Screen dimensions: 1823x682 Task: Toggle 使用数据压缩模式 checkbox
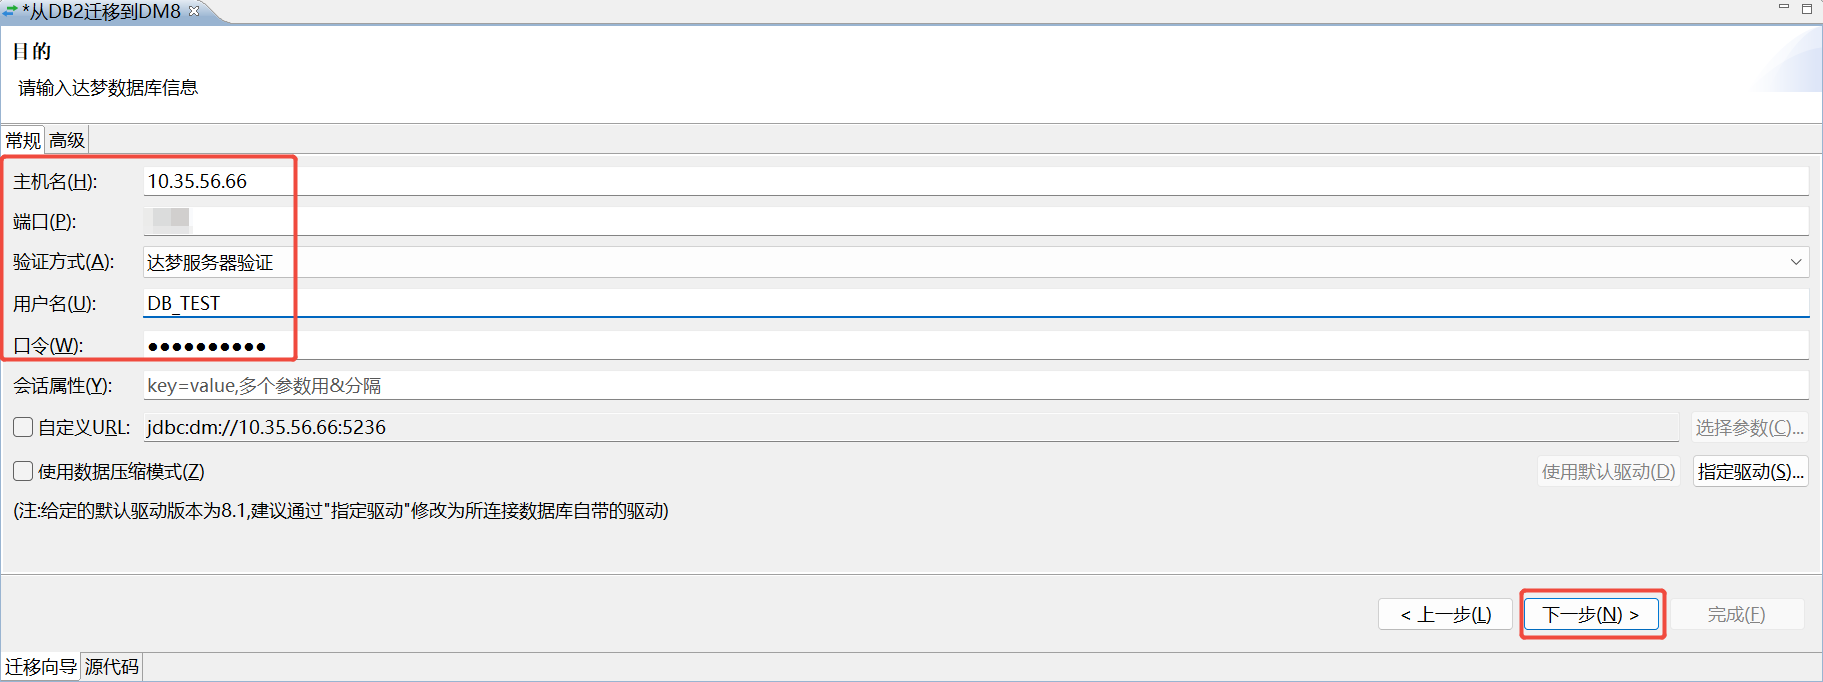(x=23, y=471)
